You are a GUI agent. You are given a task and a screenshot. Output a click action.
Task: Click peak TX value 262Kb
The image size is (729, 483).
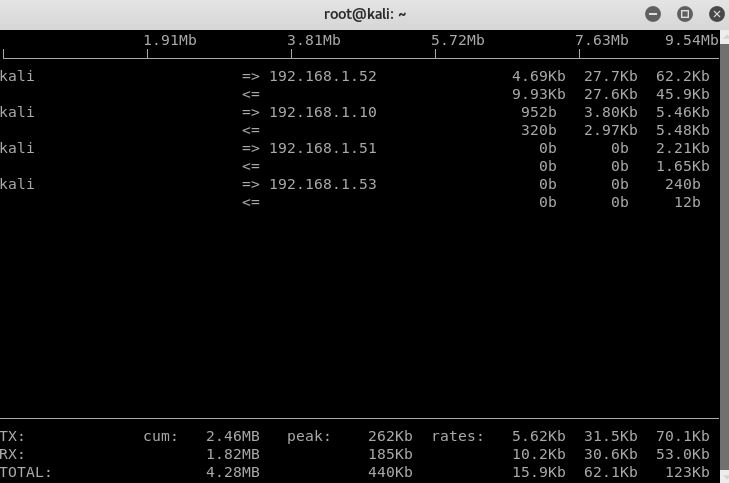tap(390, 436)
